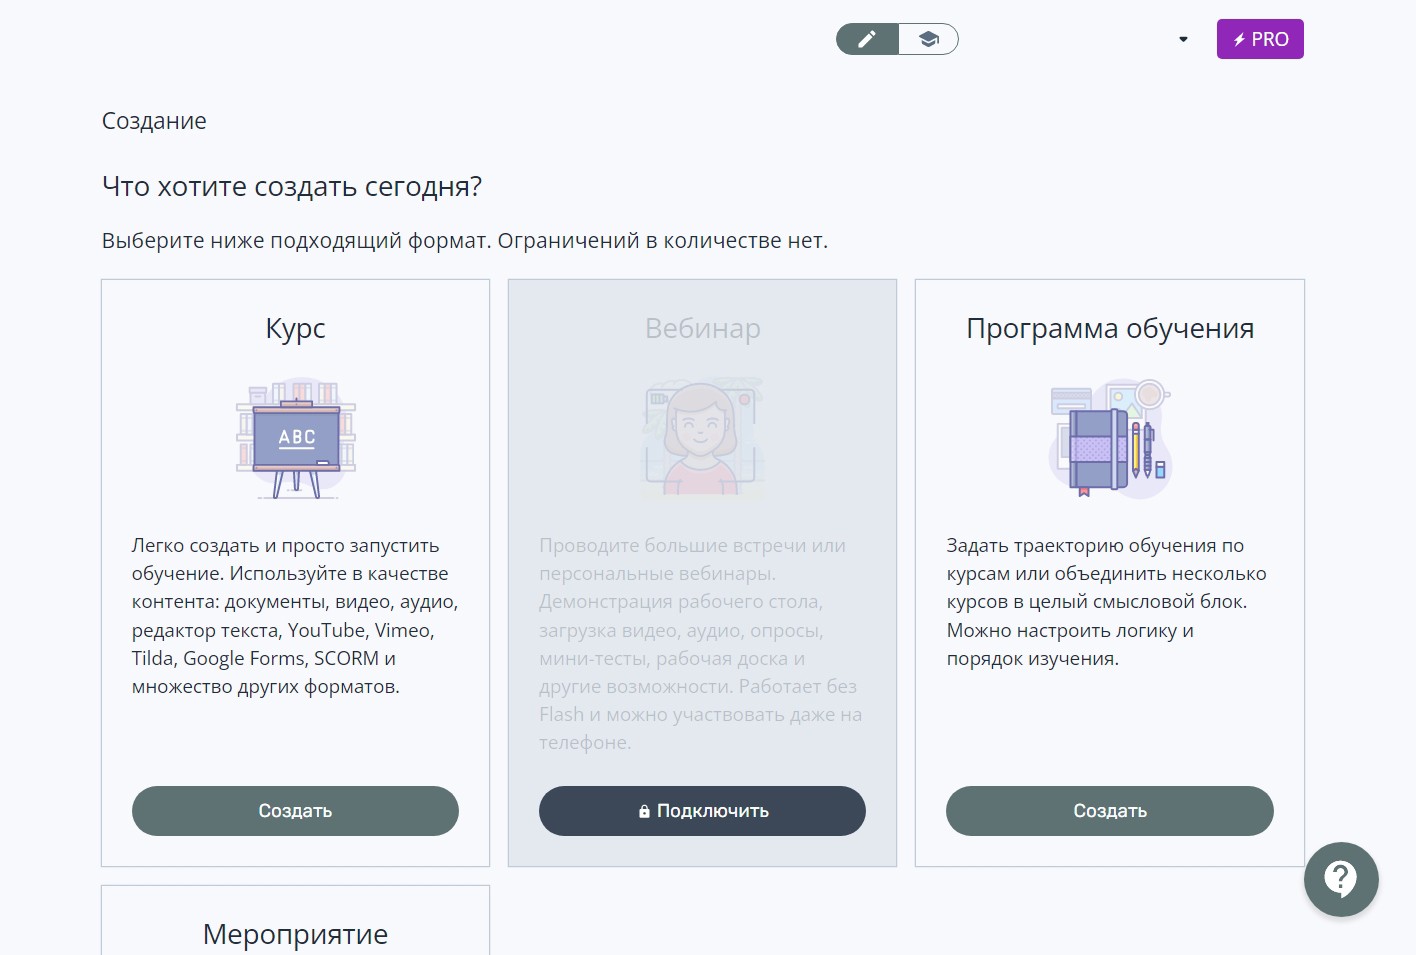
Task: Click the Курс chalkboard ABC illustration
Action: tap(296, 438)
